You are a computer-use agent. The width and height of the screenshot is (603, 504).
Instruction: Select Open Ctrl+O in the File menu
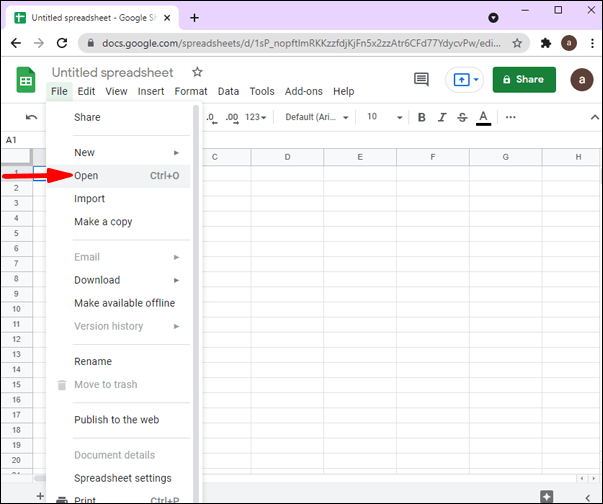pyautogui.click(x=119, y=176)
